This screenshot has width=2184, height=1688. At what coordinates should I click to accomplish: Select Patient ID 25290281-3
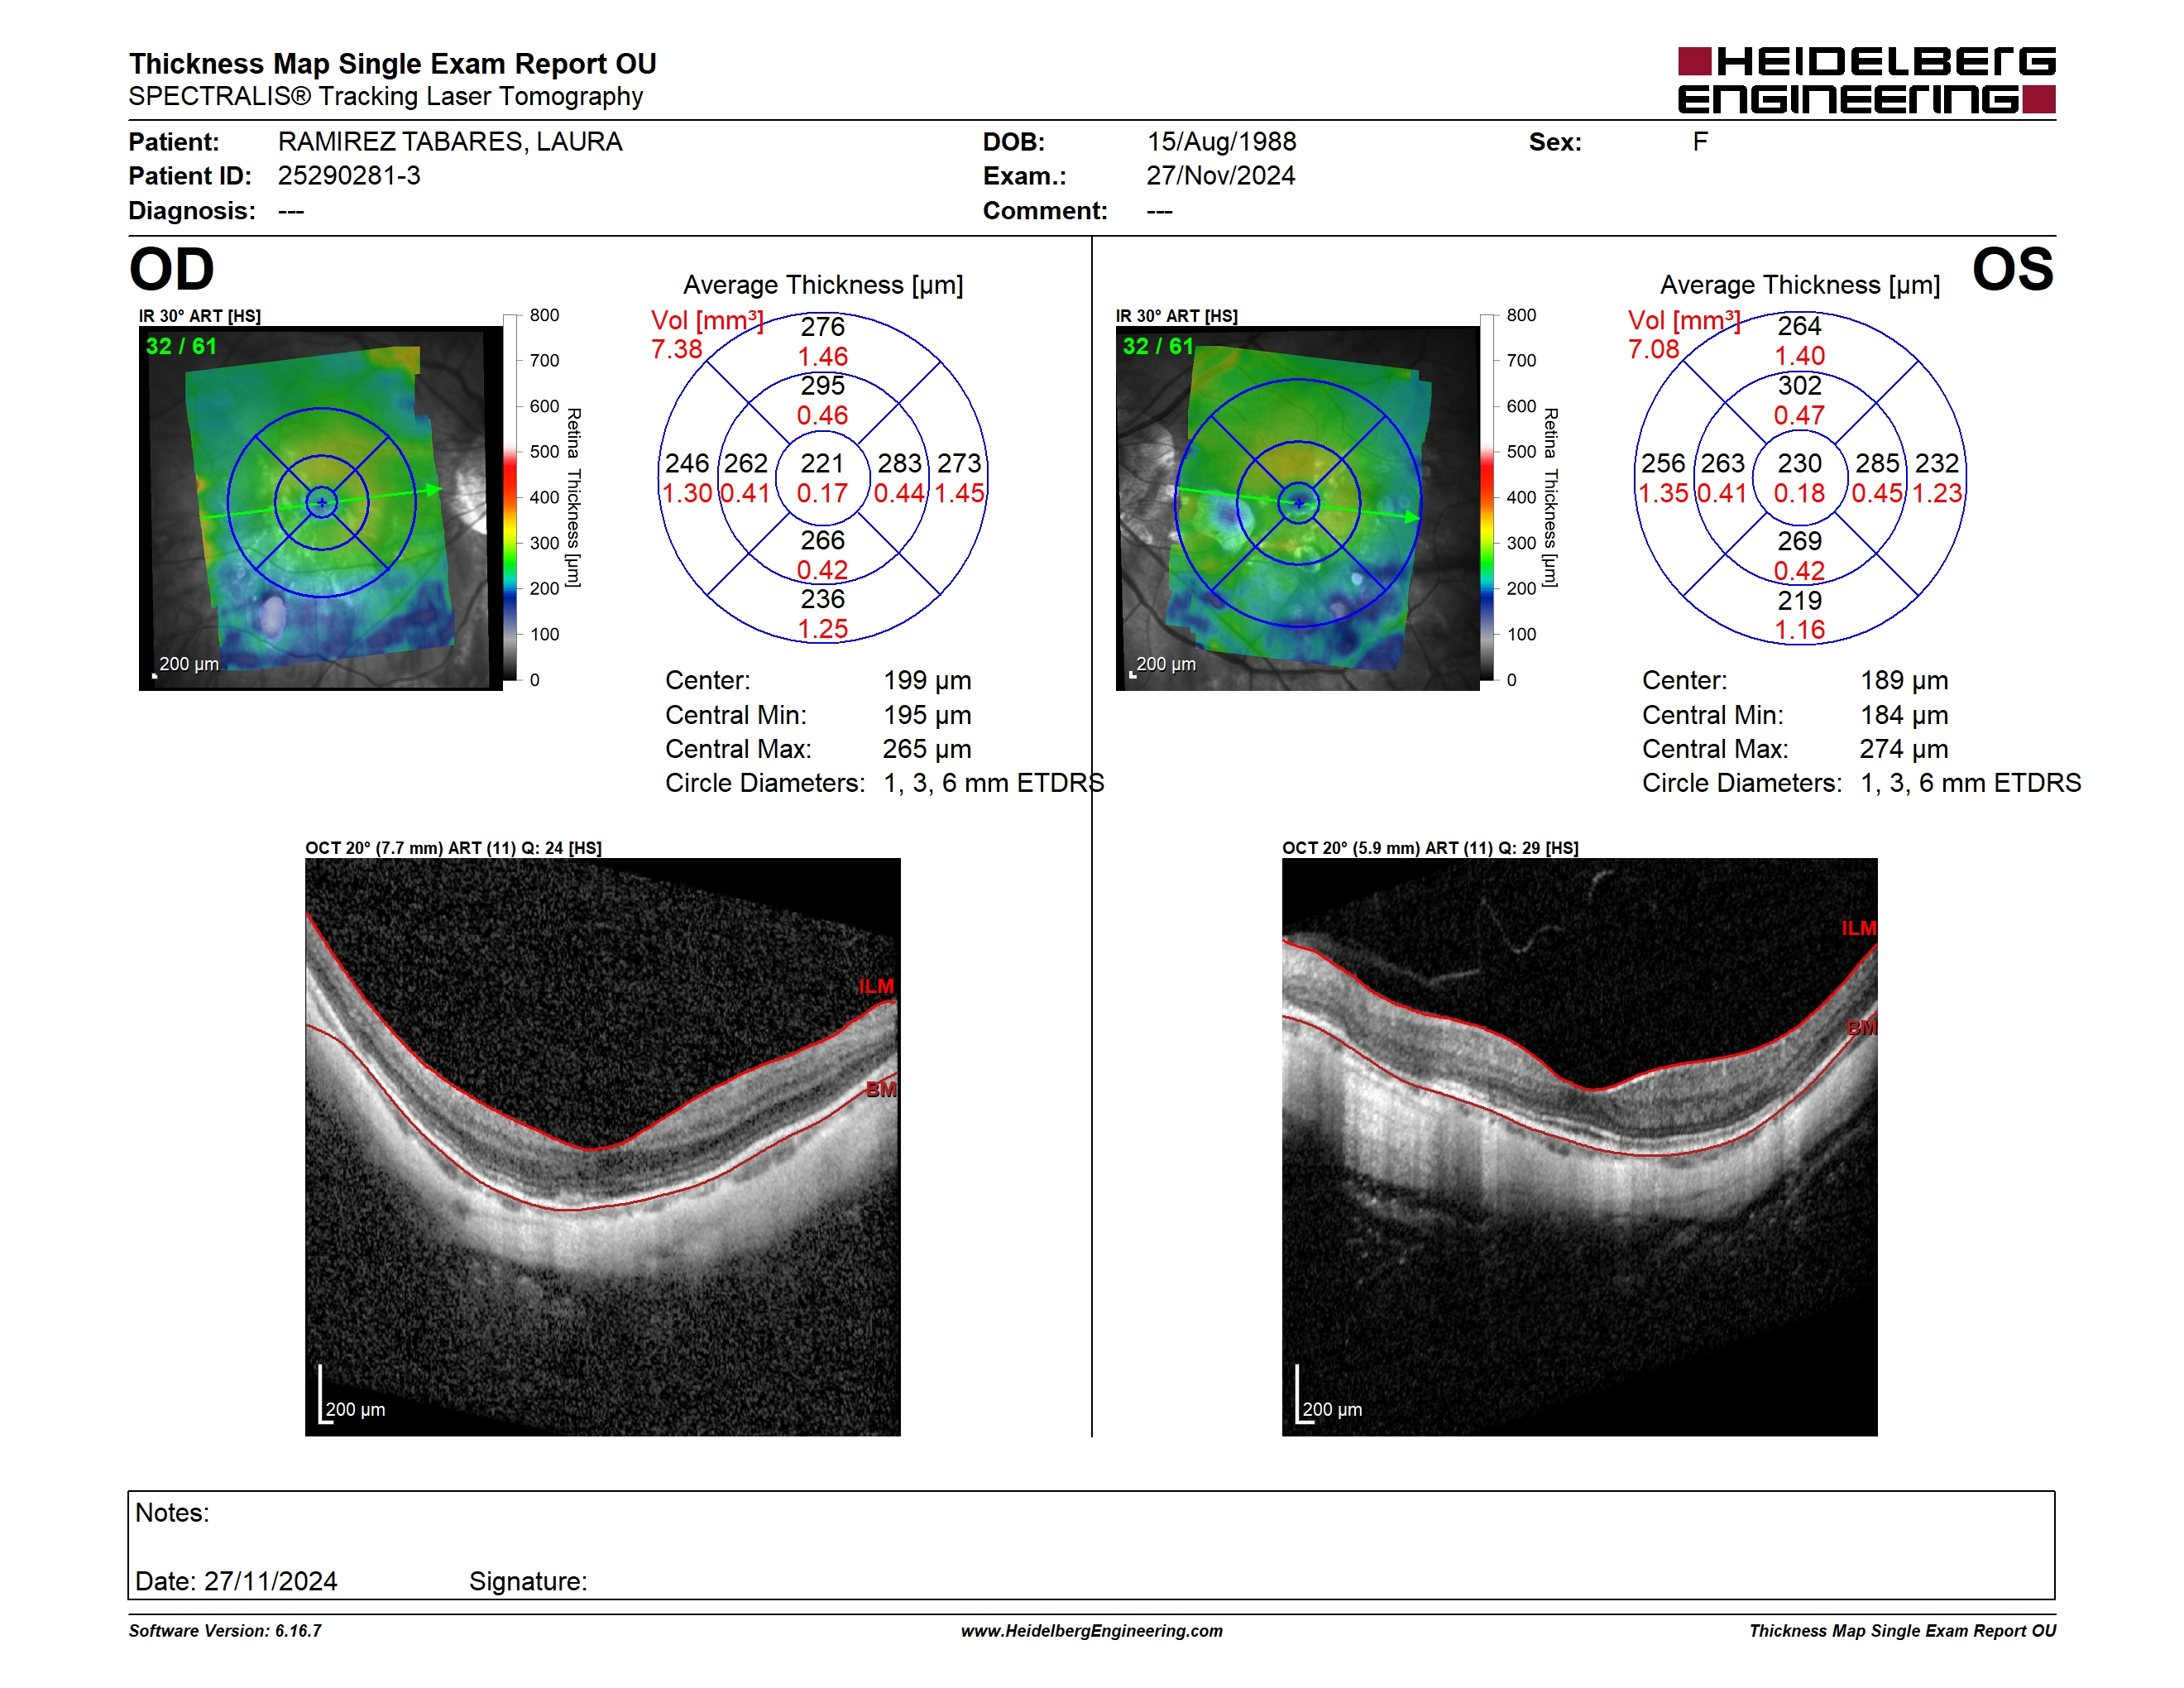pyautogui.click(x=349, y=176)
